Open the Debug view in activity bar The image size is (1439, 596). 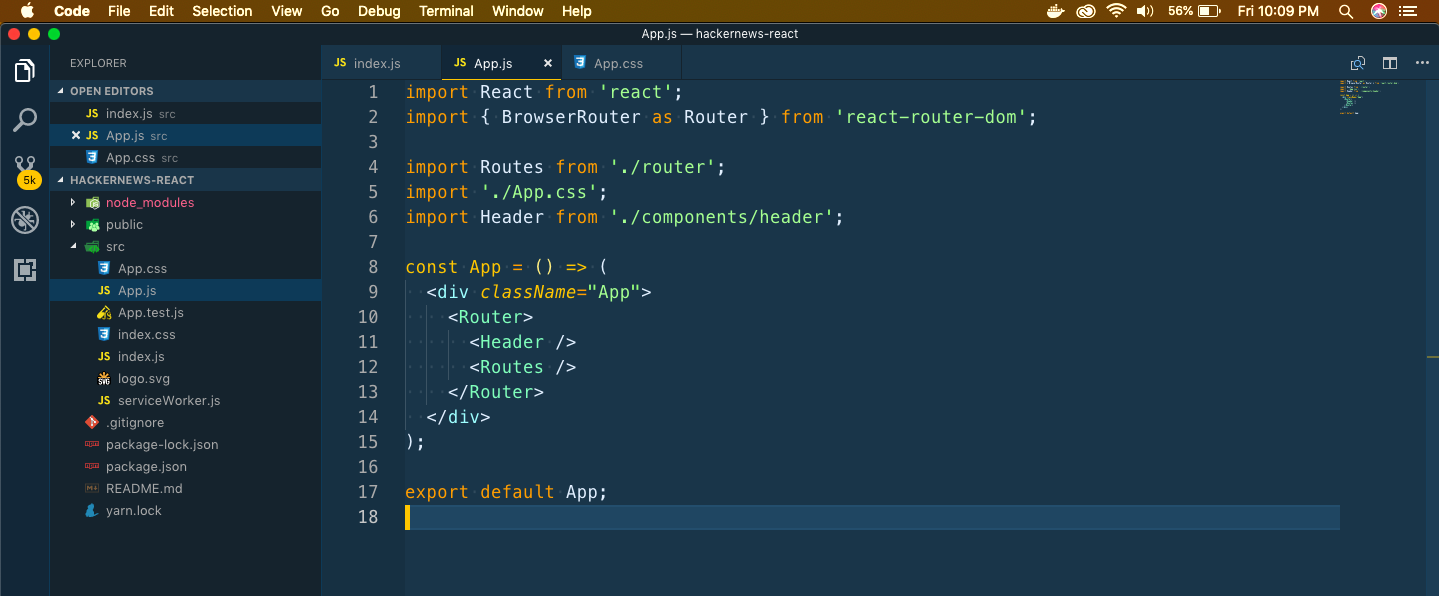click(25, 220)
